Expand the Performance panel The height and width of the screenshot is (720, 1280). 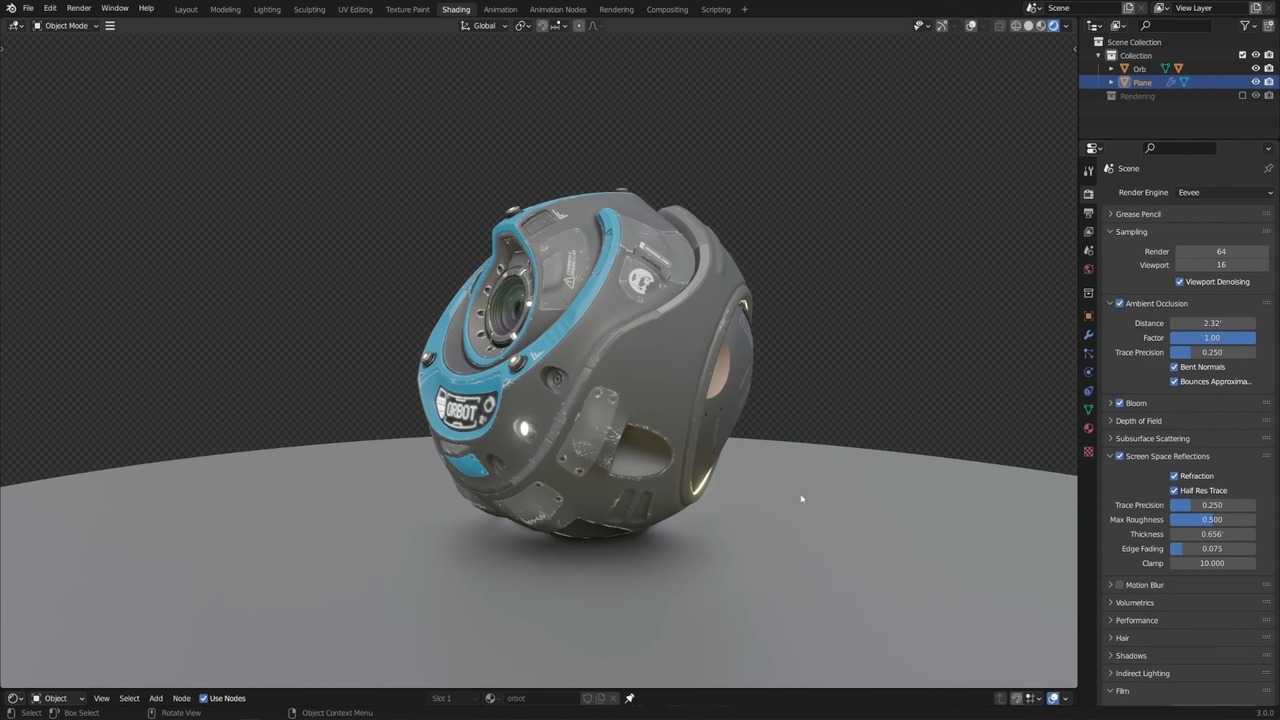pyautogui.click(x=1137, y=621)
